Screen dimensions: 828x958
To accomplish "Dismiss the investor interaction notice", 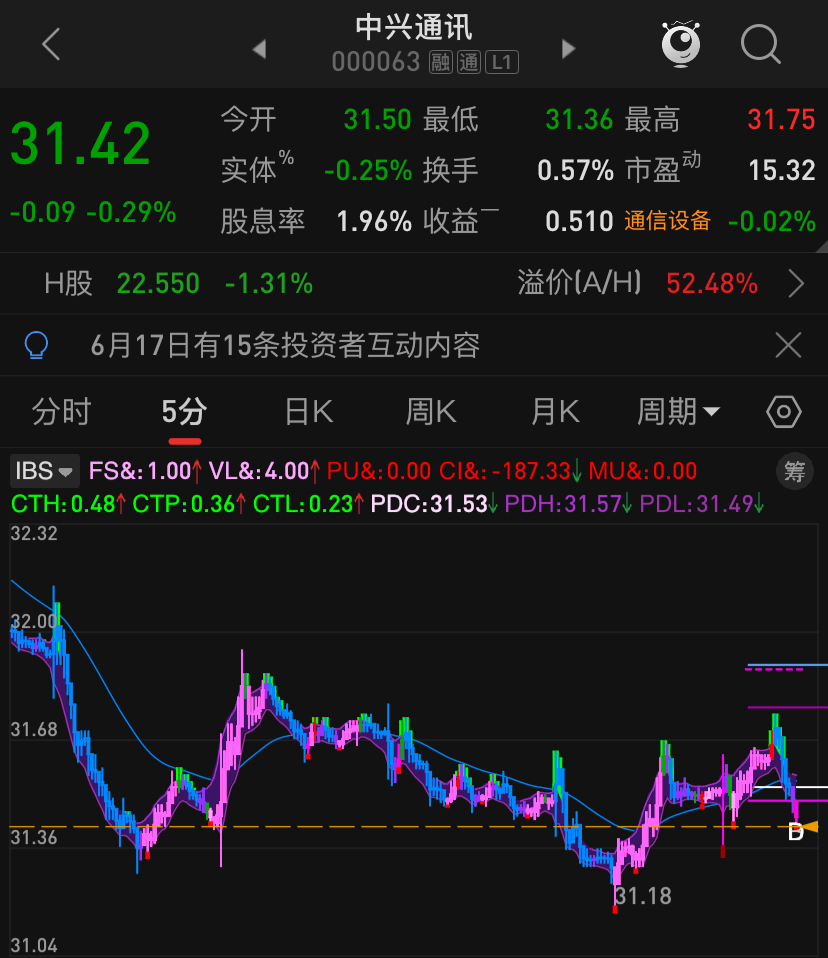I will point(788,345).
